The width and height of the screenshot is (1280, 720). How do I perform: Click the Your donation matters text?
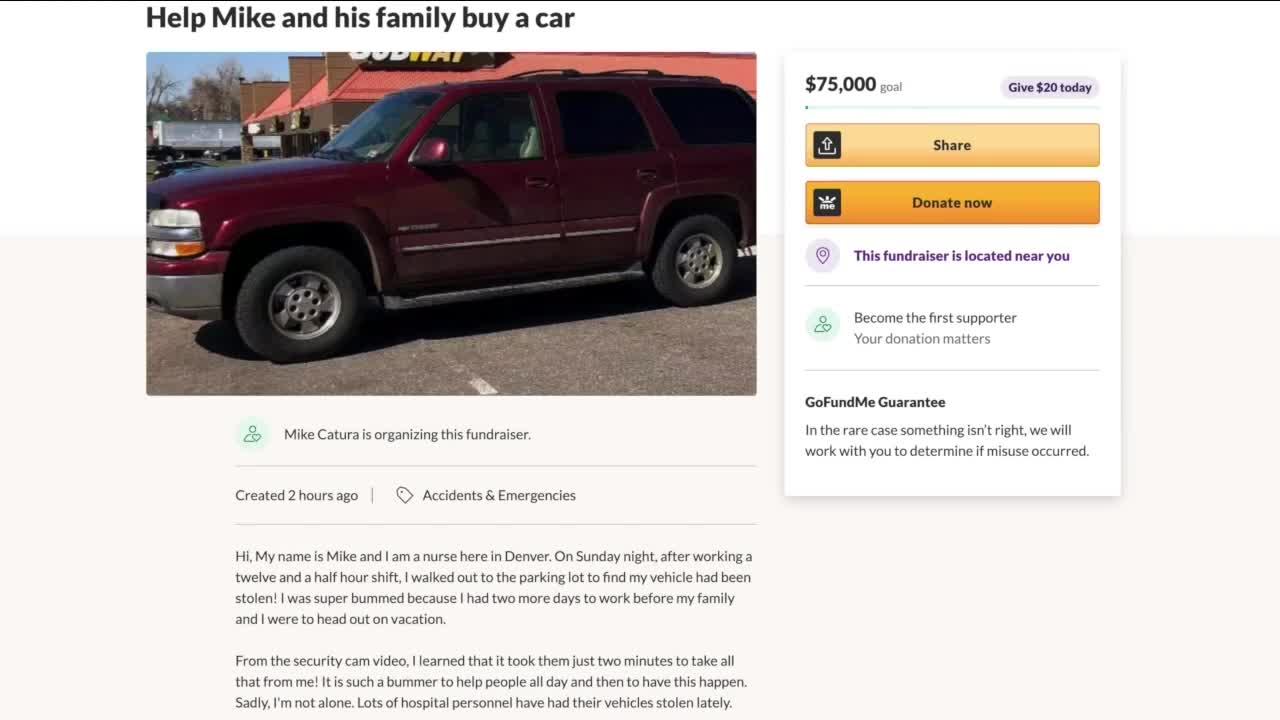click(922, 338)
